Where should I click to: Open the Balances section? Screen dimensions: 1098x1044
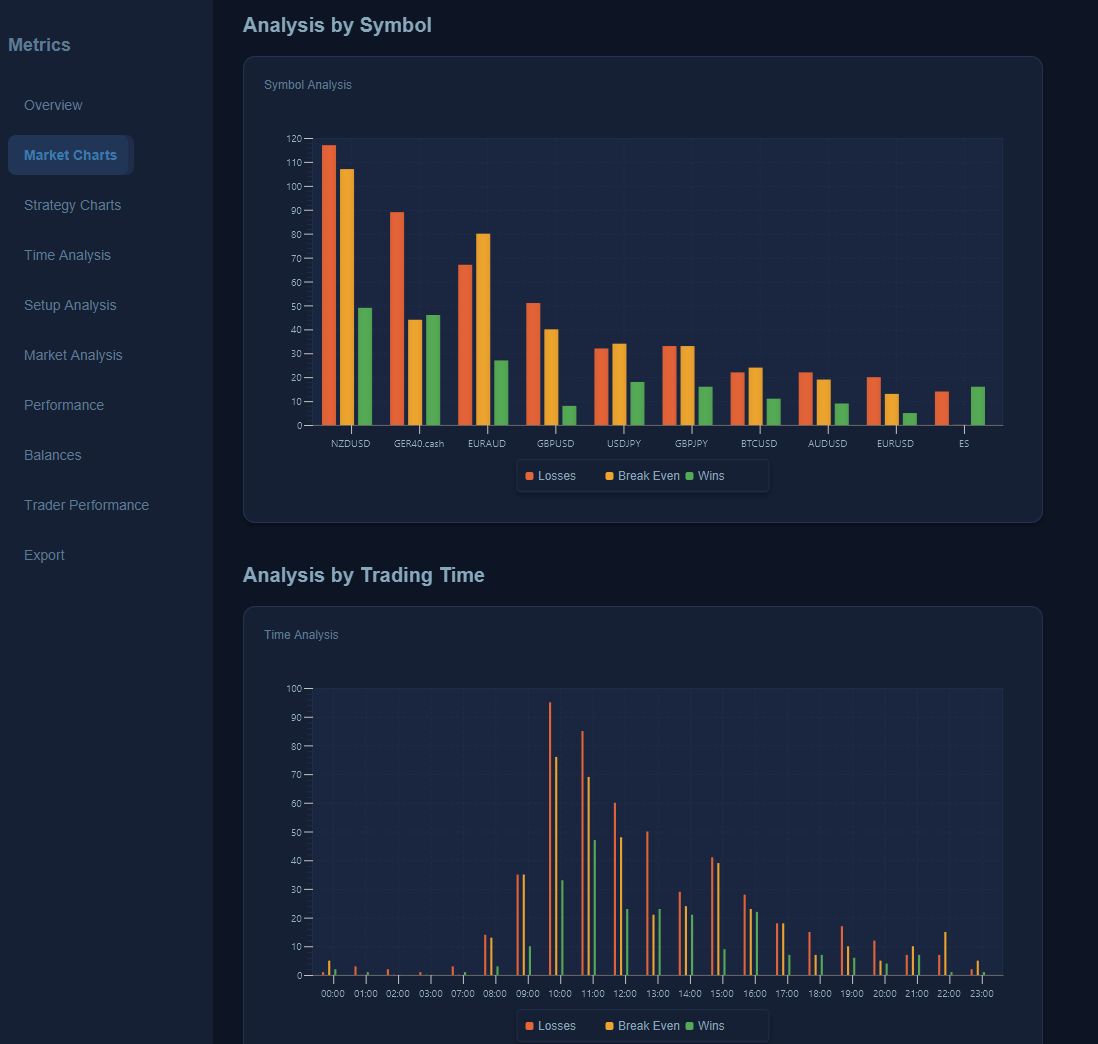(53, 455)
